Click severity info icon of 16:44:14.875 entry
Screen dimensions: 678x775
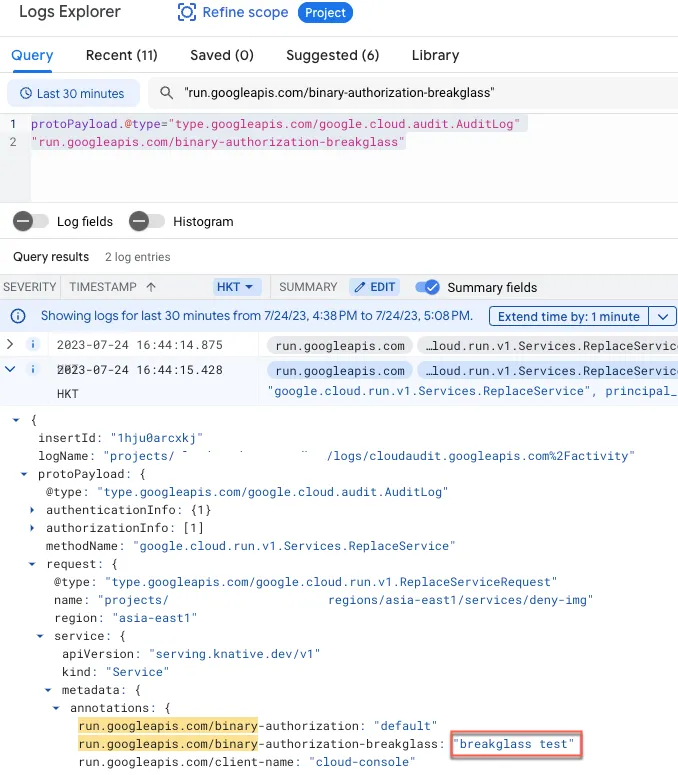(x=33, y=344)
